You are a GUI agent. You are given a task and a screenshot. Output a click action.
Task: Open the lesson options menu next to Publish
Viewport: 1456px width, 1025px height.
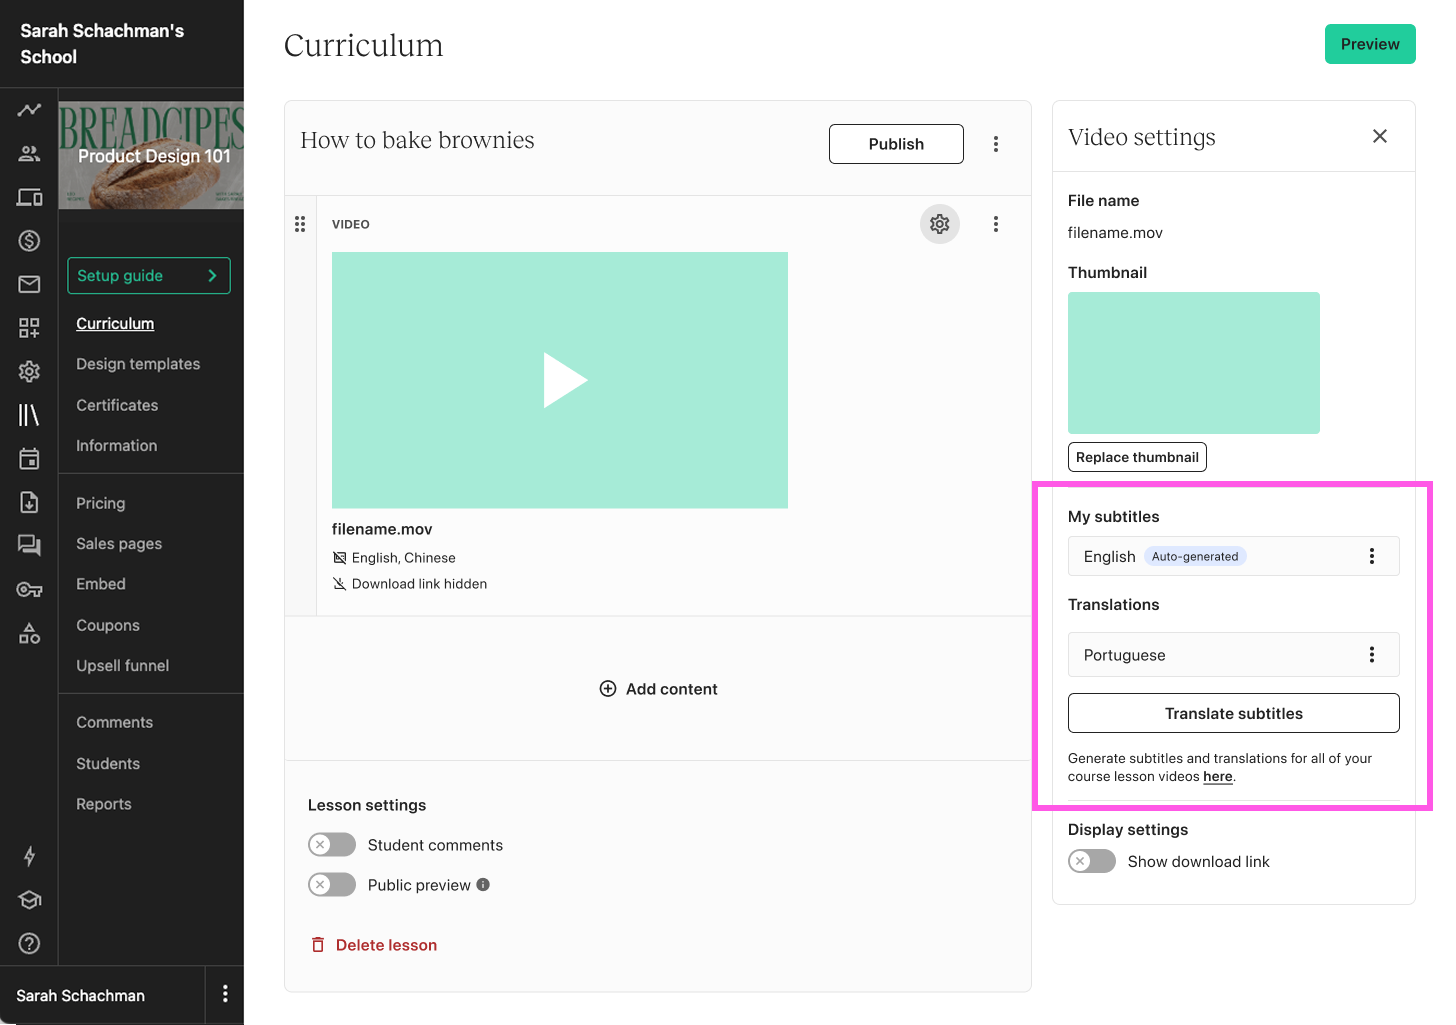(x=996, y=144)
